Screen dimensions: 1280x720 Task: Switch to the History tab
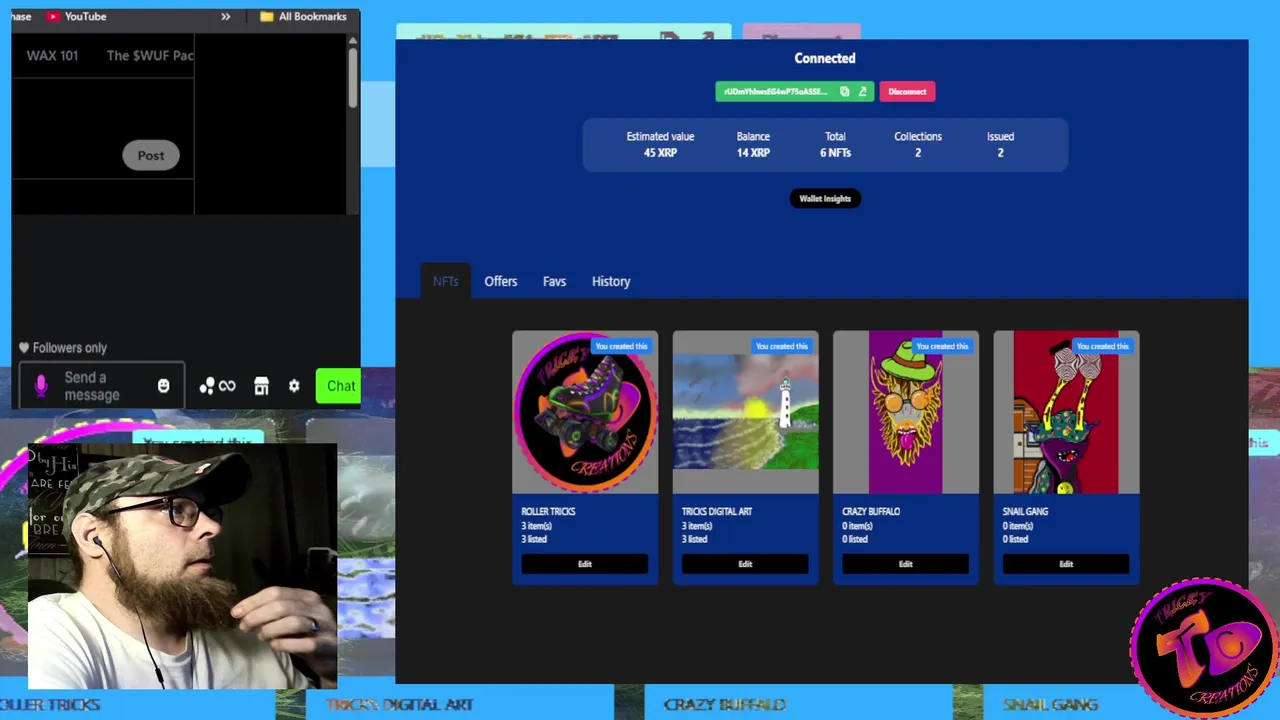pyautogui.click(x=611, y=281)
